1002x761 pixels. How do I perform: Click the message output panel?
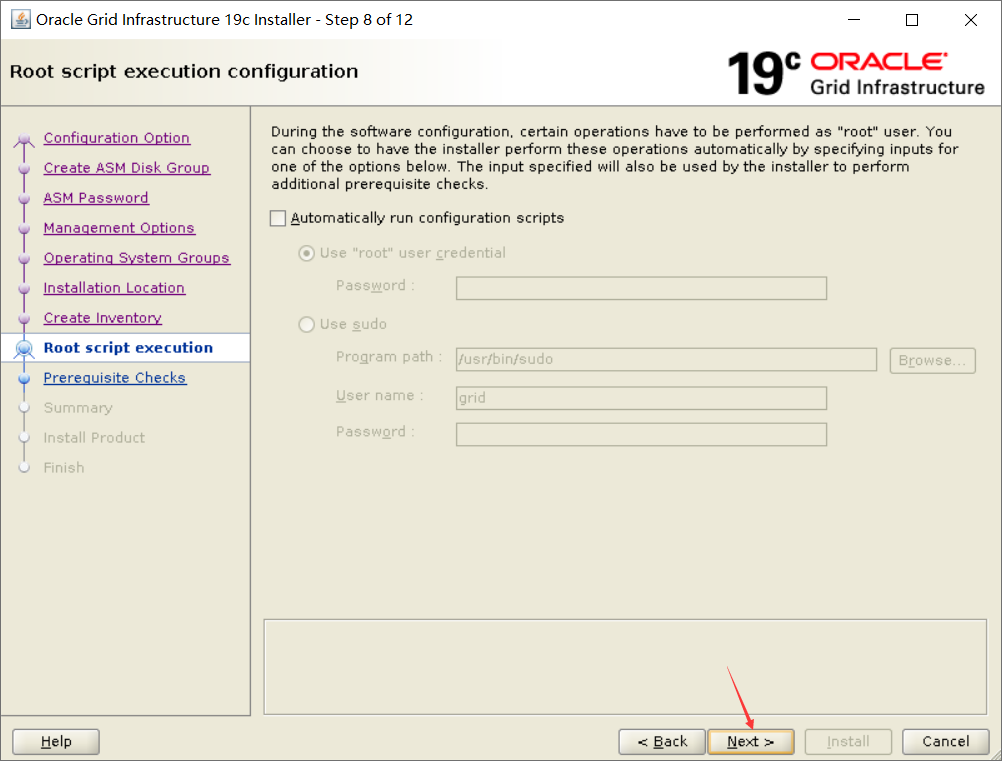[x=625, y=667]
